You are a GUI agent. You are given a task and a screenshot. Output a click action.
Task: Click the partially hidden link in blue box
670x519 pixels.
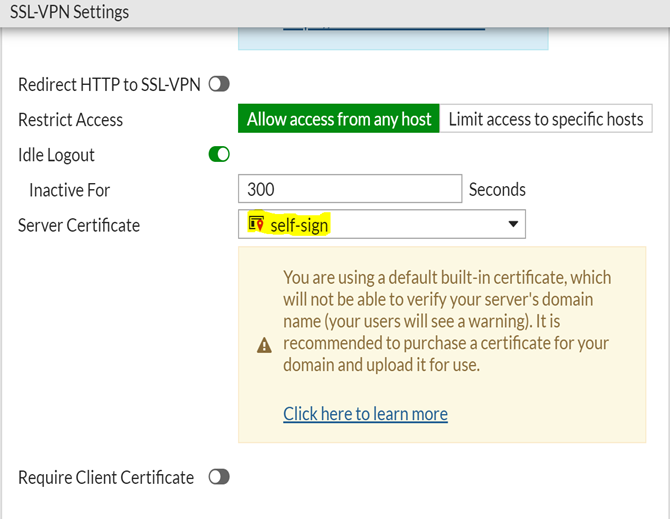(x=383, y=26)
